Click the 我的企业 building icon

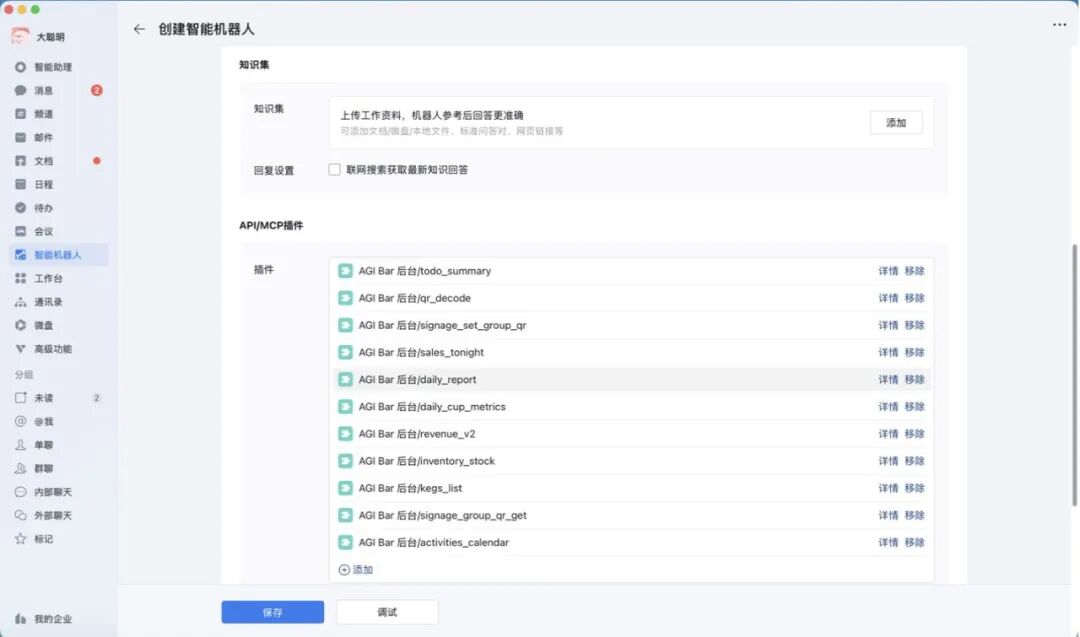pyautogui.click(x=21, y=618)
